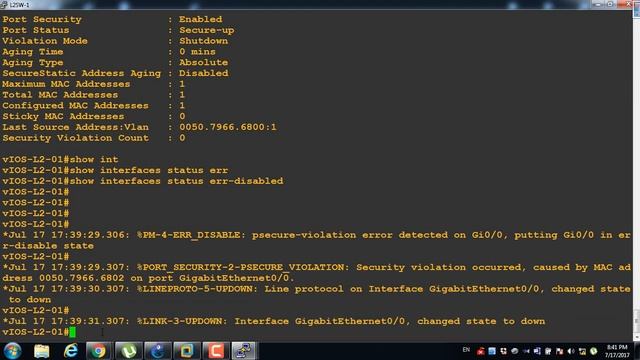Screen dimensions: 640x360
Task: Open the Windows Start menu
Action: (12, 351)
